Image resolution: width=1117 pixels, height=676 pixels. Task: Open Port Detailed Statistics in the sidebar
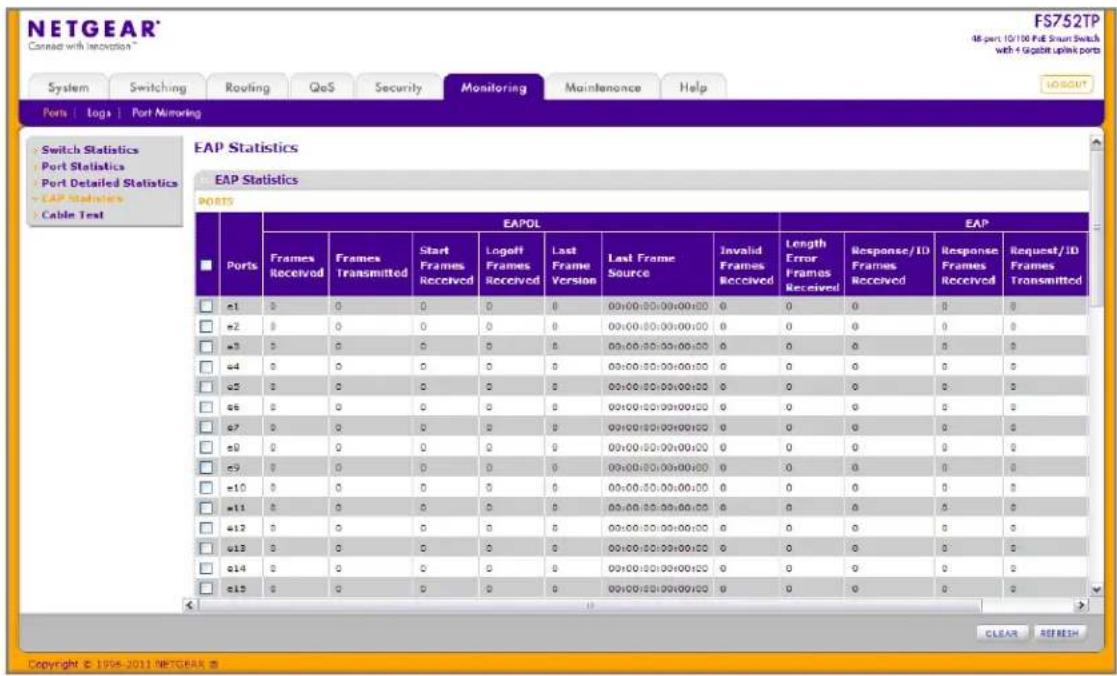point(109,183)
